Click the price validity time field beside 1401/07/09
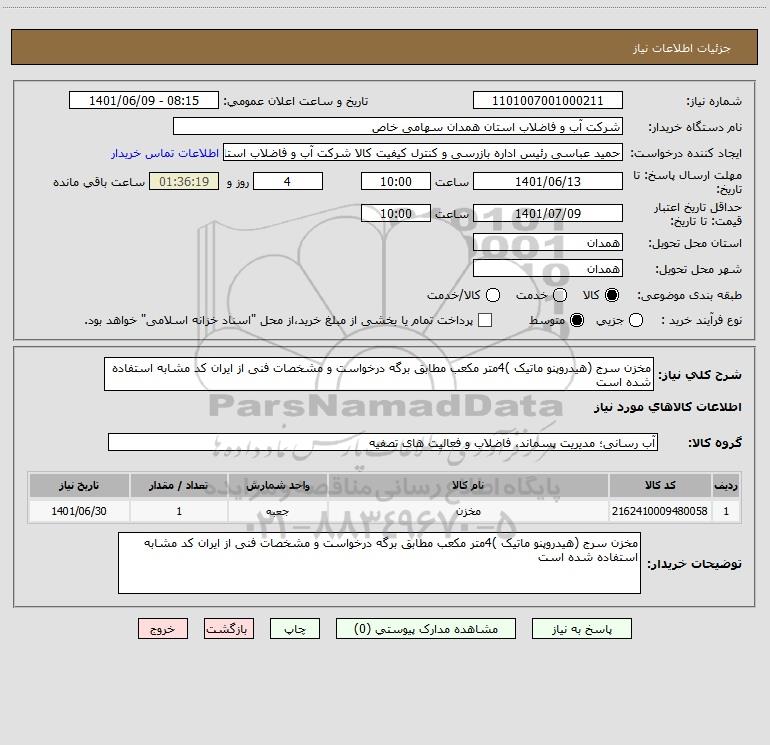The image size is (770, 745). (x=396, y=213)
